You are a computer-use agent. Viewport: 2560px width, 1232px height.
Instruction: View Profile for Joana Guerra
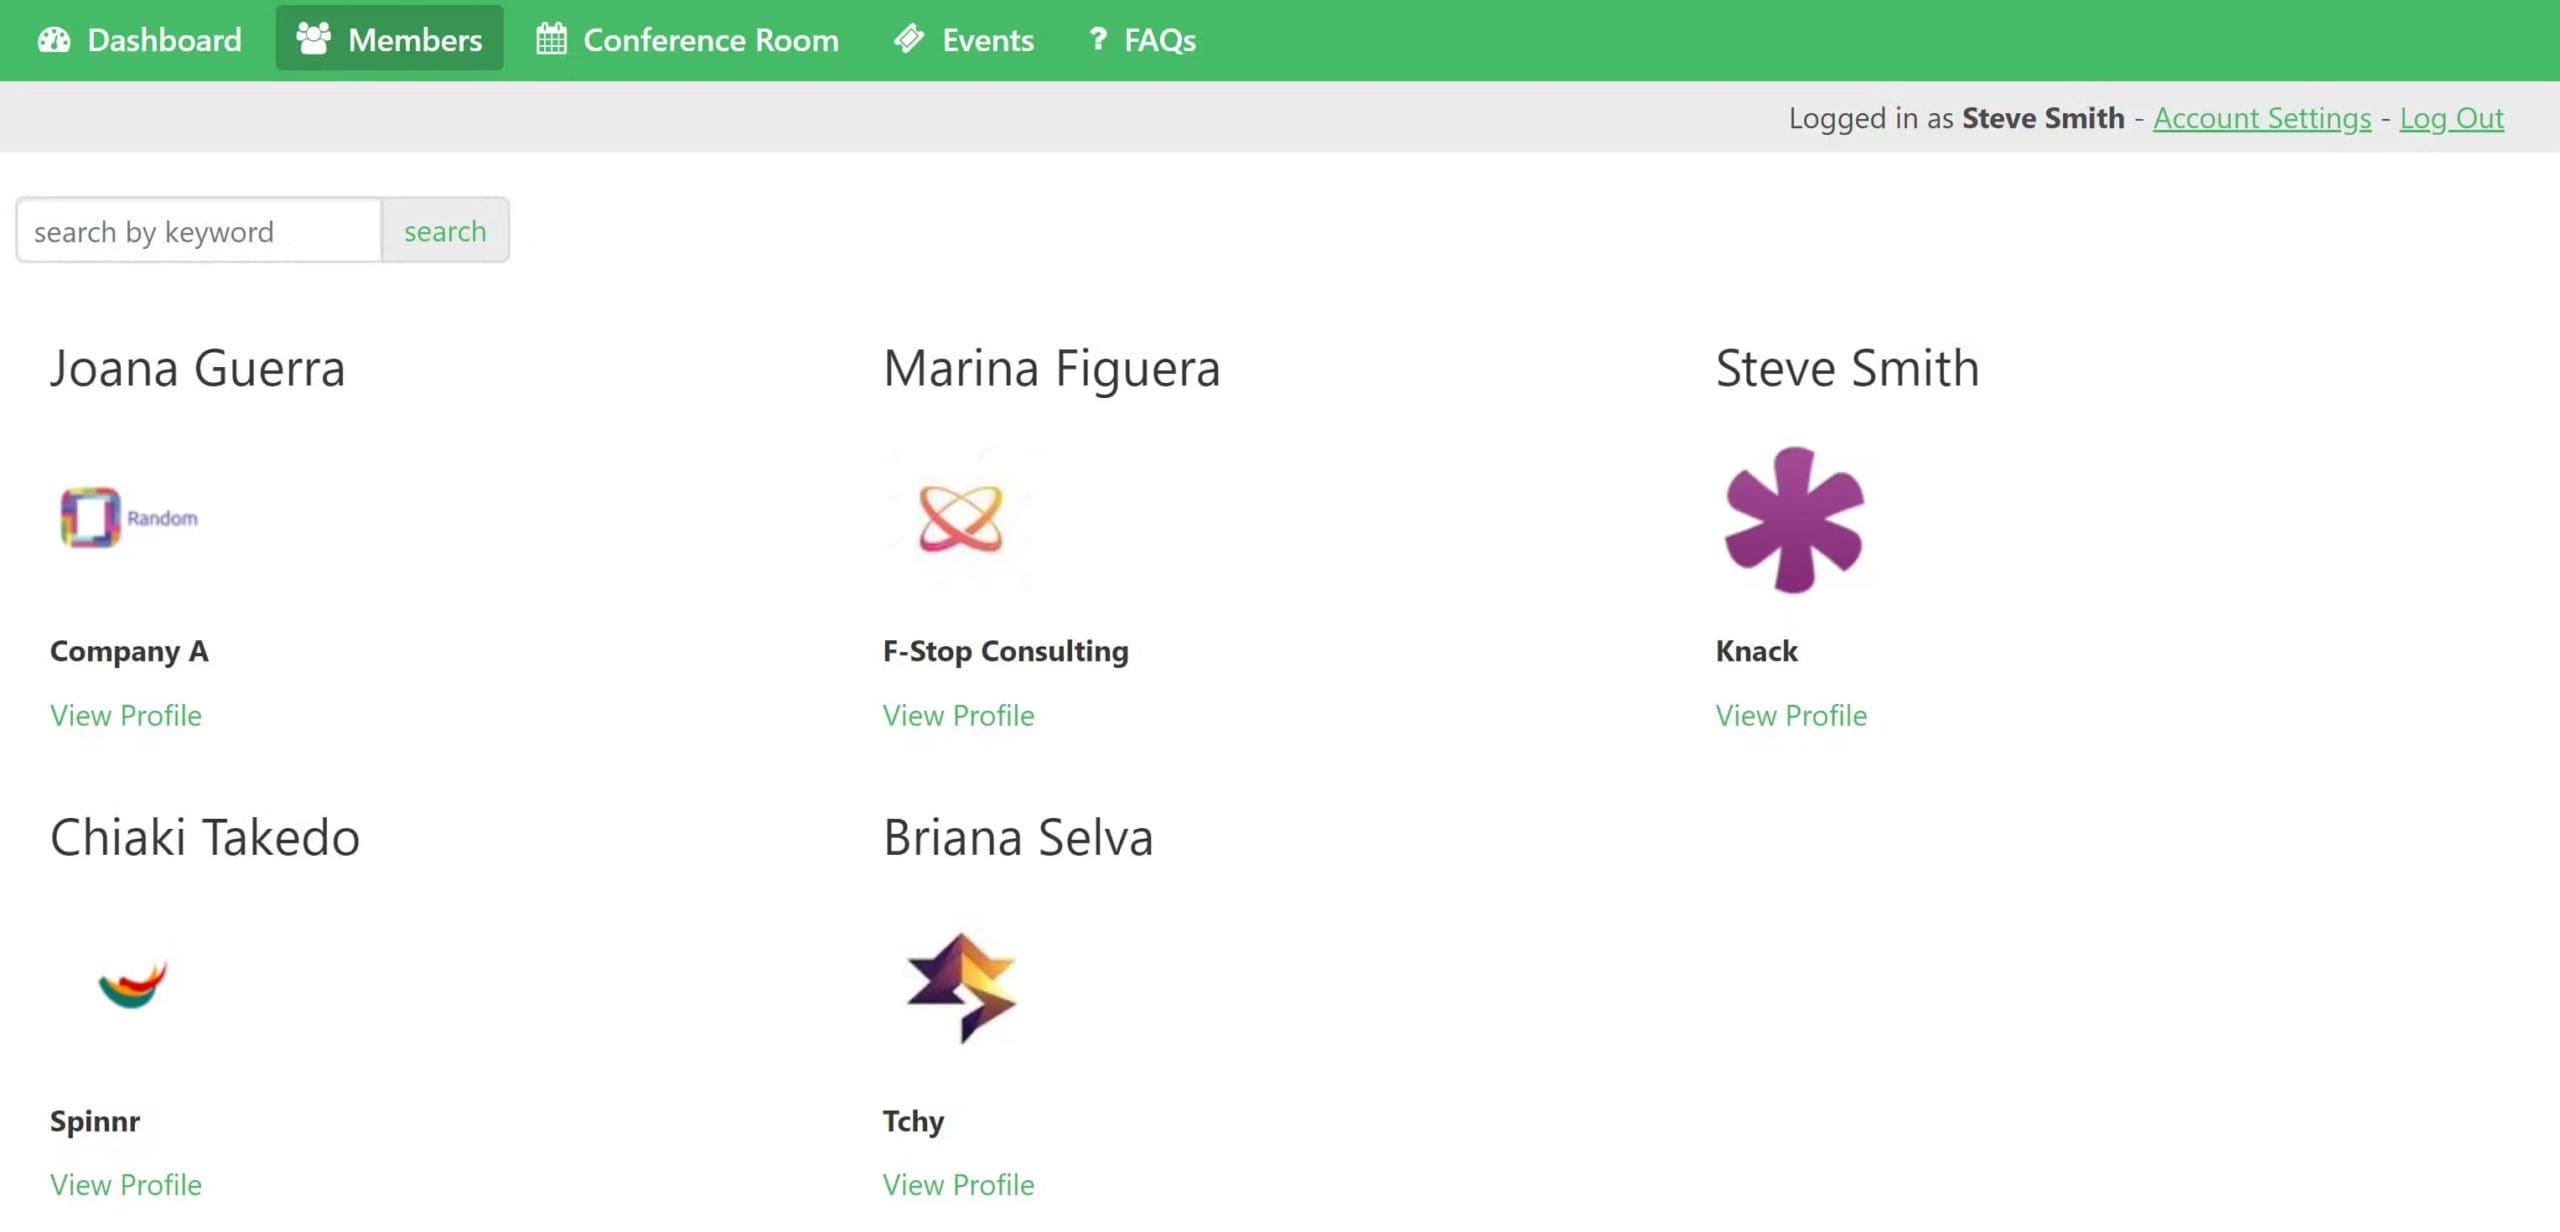[x=126, y=715]
